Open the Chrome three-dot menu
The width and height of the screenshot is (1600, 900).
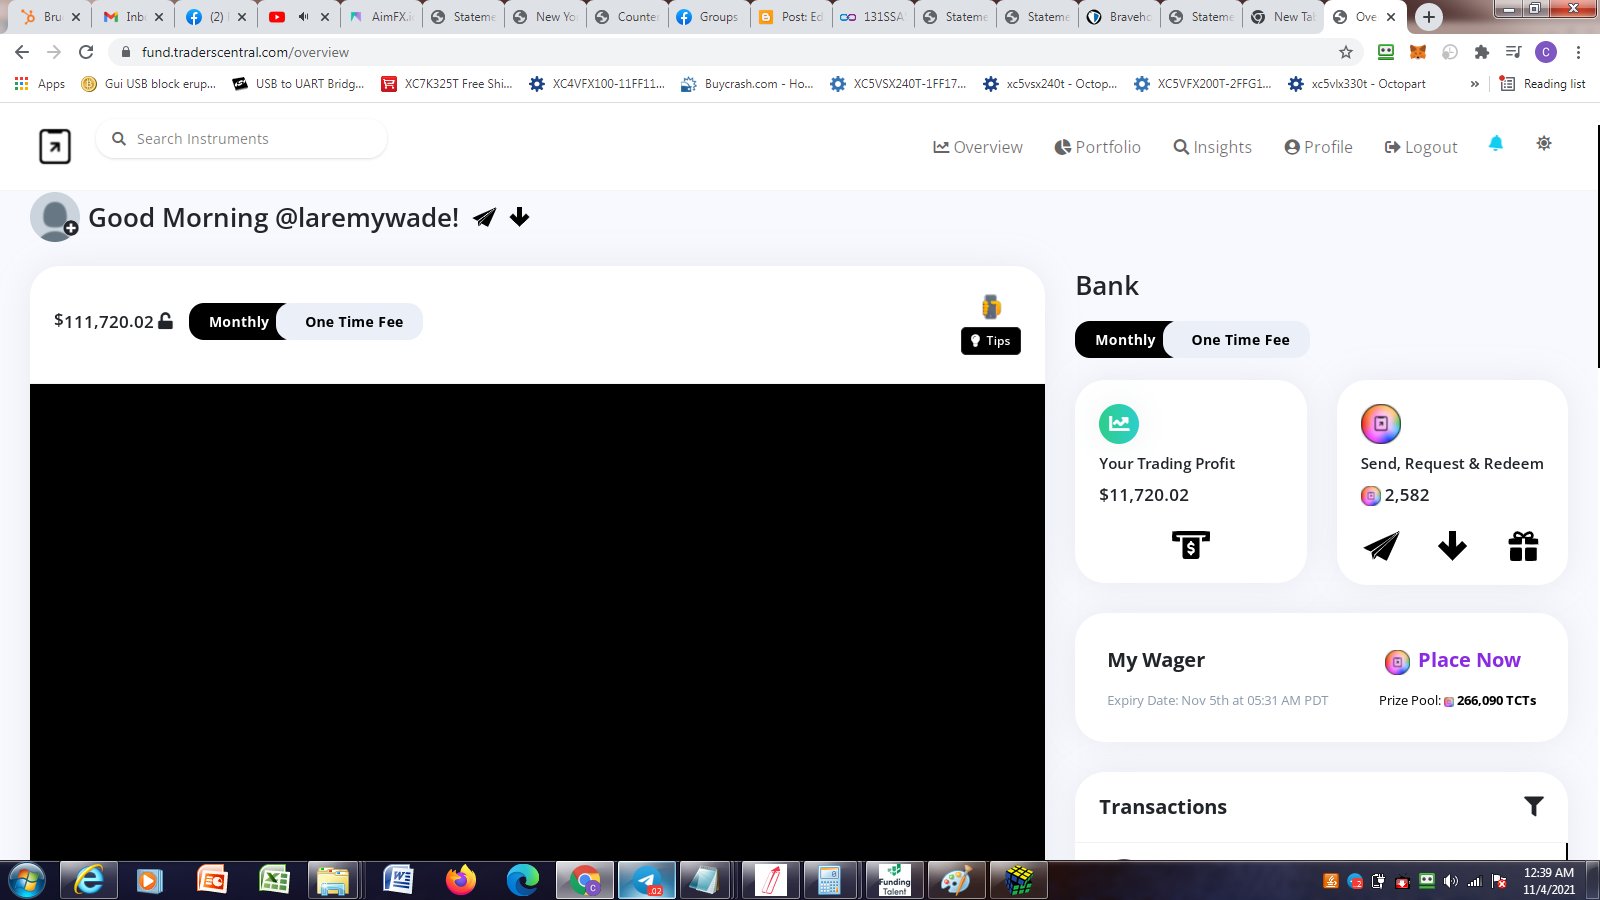[x=1578, y=52]
